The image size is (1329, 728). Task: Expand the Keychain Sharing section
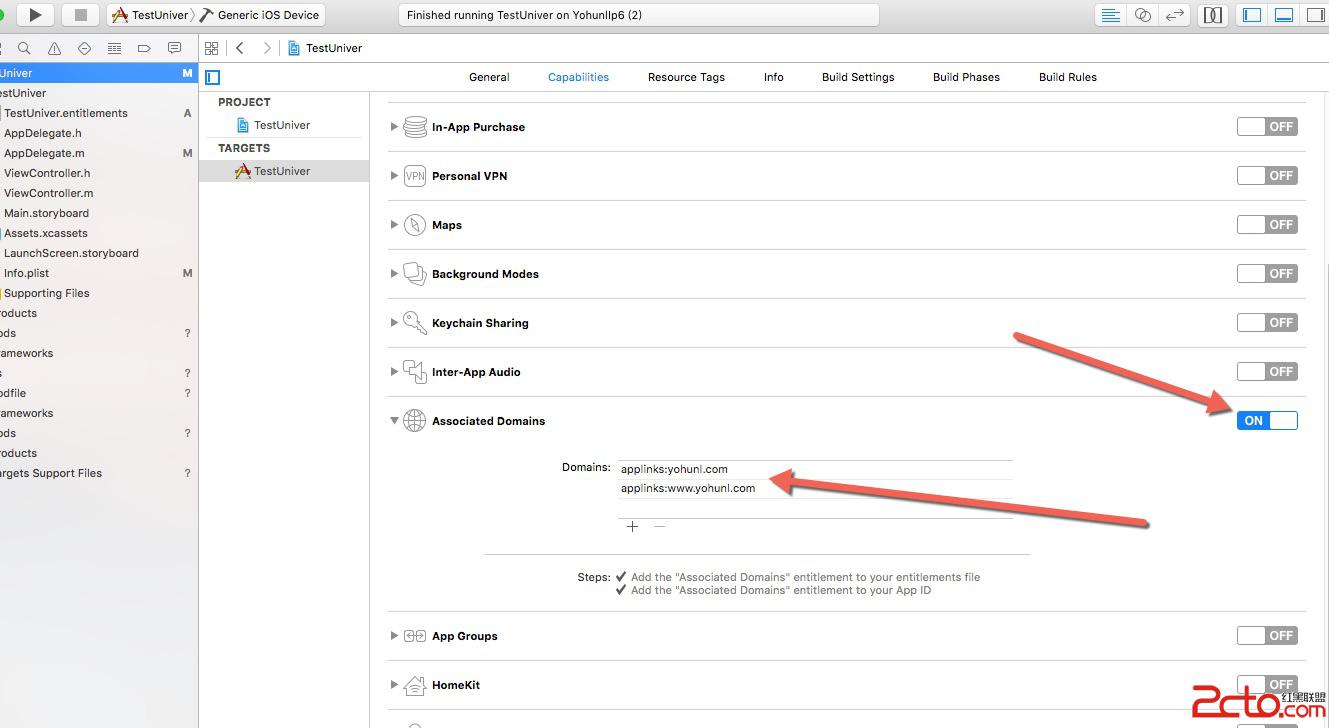pos(394,323)
